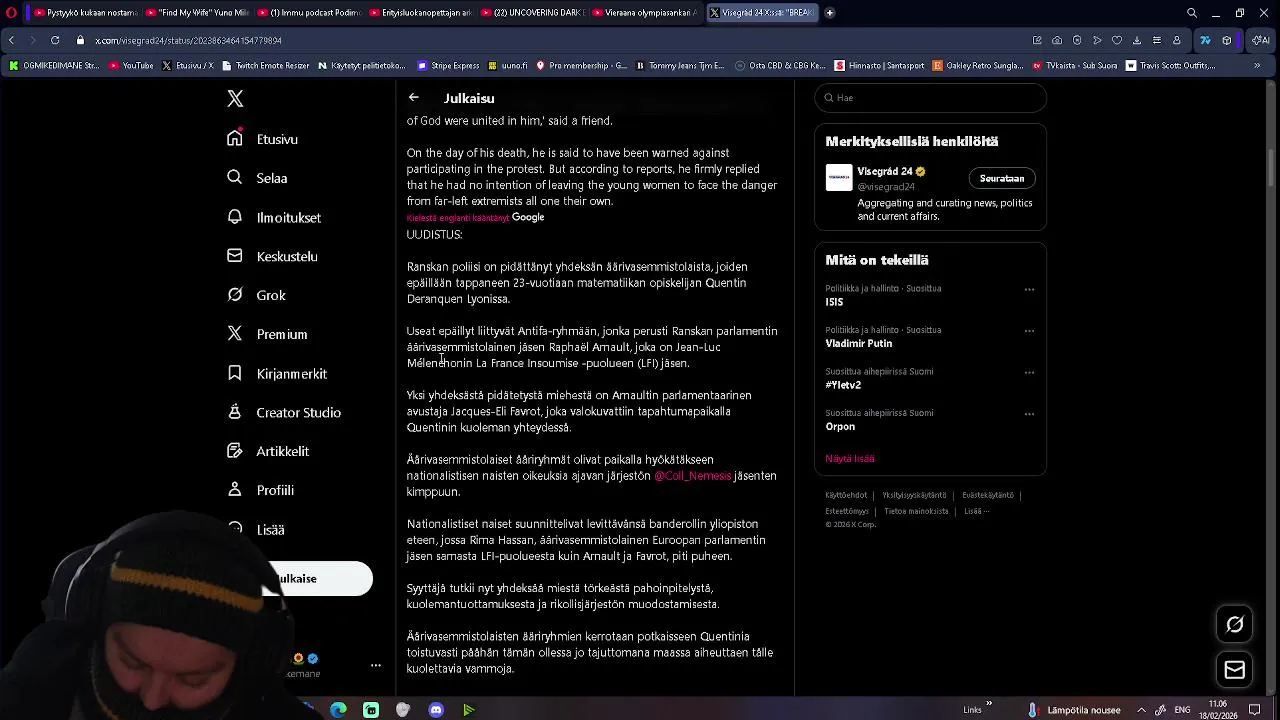Screen dimensions: 1280x720
Task: Click the Opera snapshot camera icon
Action: (1057, 40)
